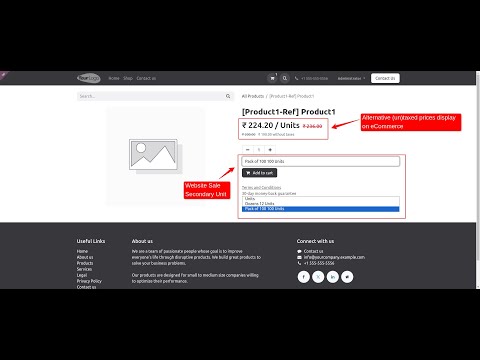Image resolution: width=480 pixels, height=360 pixels.
Task: Click the Add to cart button
Action: 259,173
